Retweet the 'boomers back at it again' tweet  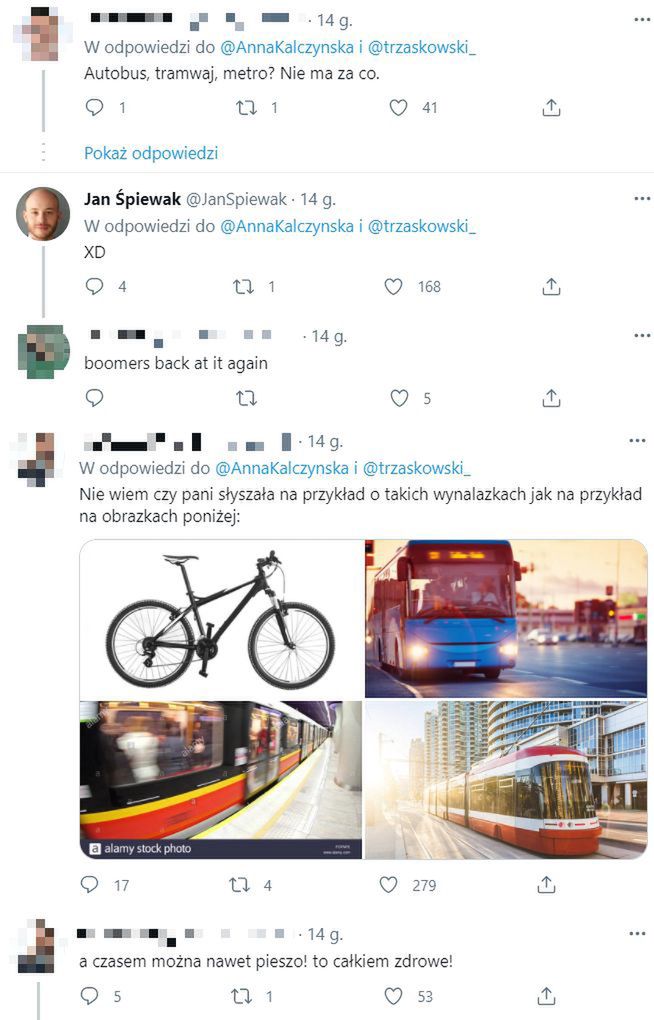[x=246, y=398]
